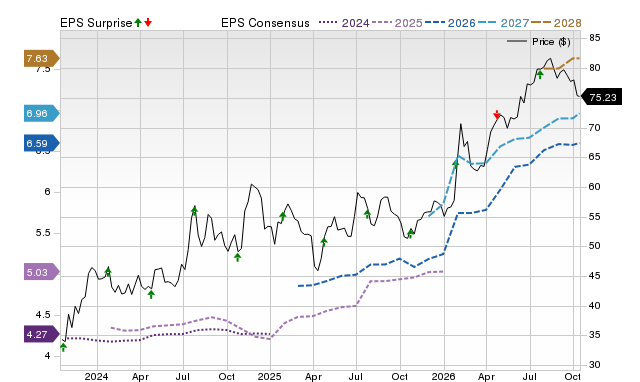Click the 40 price axis label
The width and height of the screenshot is (640, 382).
595,305
